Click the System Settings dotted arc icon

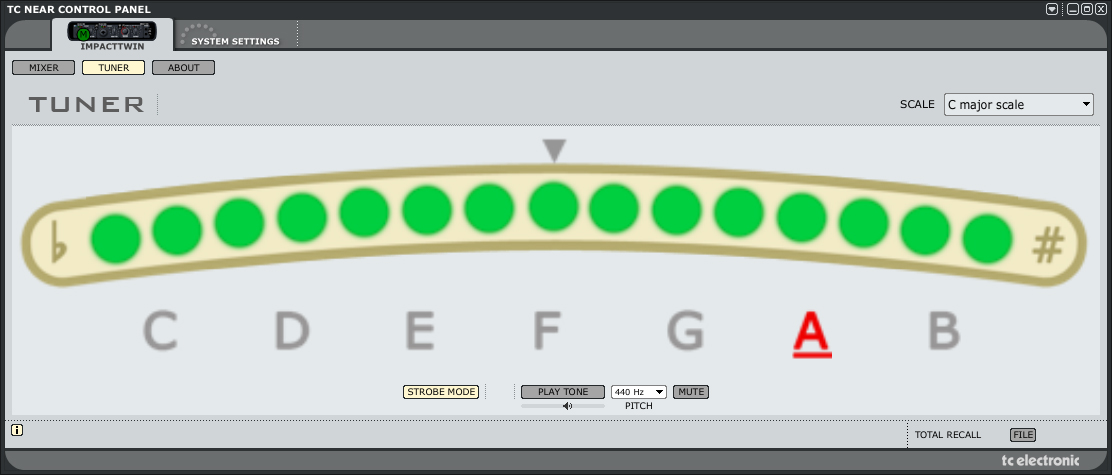[196, 31]
